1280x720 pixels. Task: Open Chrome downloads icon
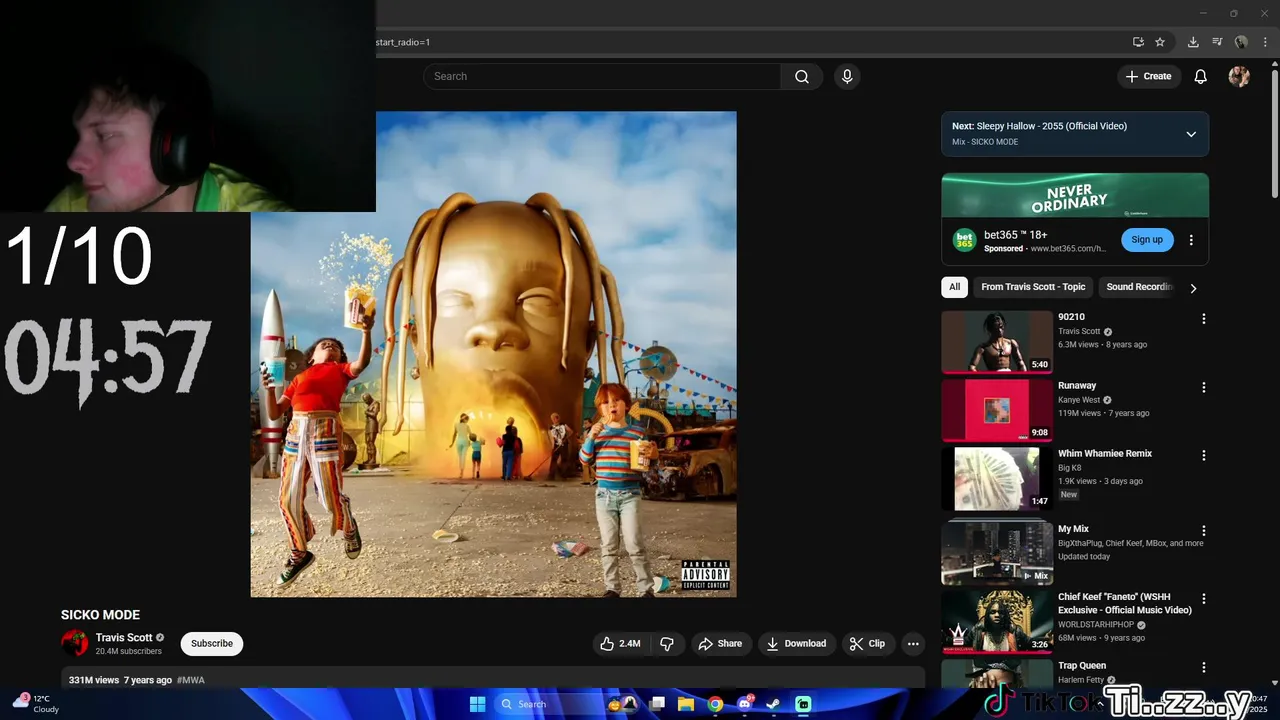tap(1193, 42)
